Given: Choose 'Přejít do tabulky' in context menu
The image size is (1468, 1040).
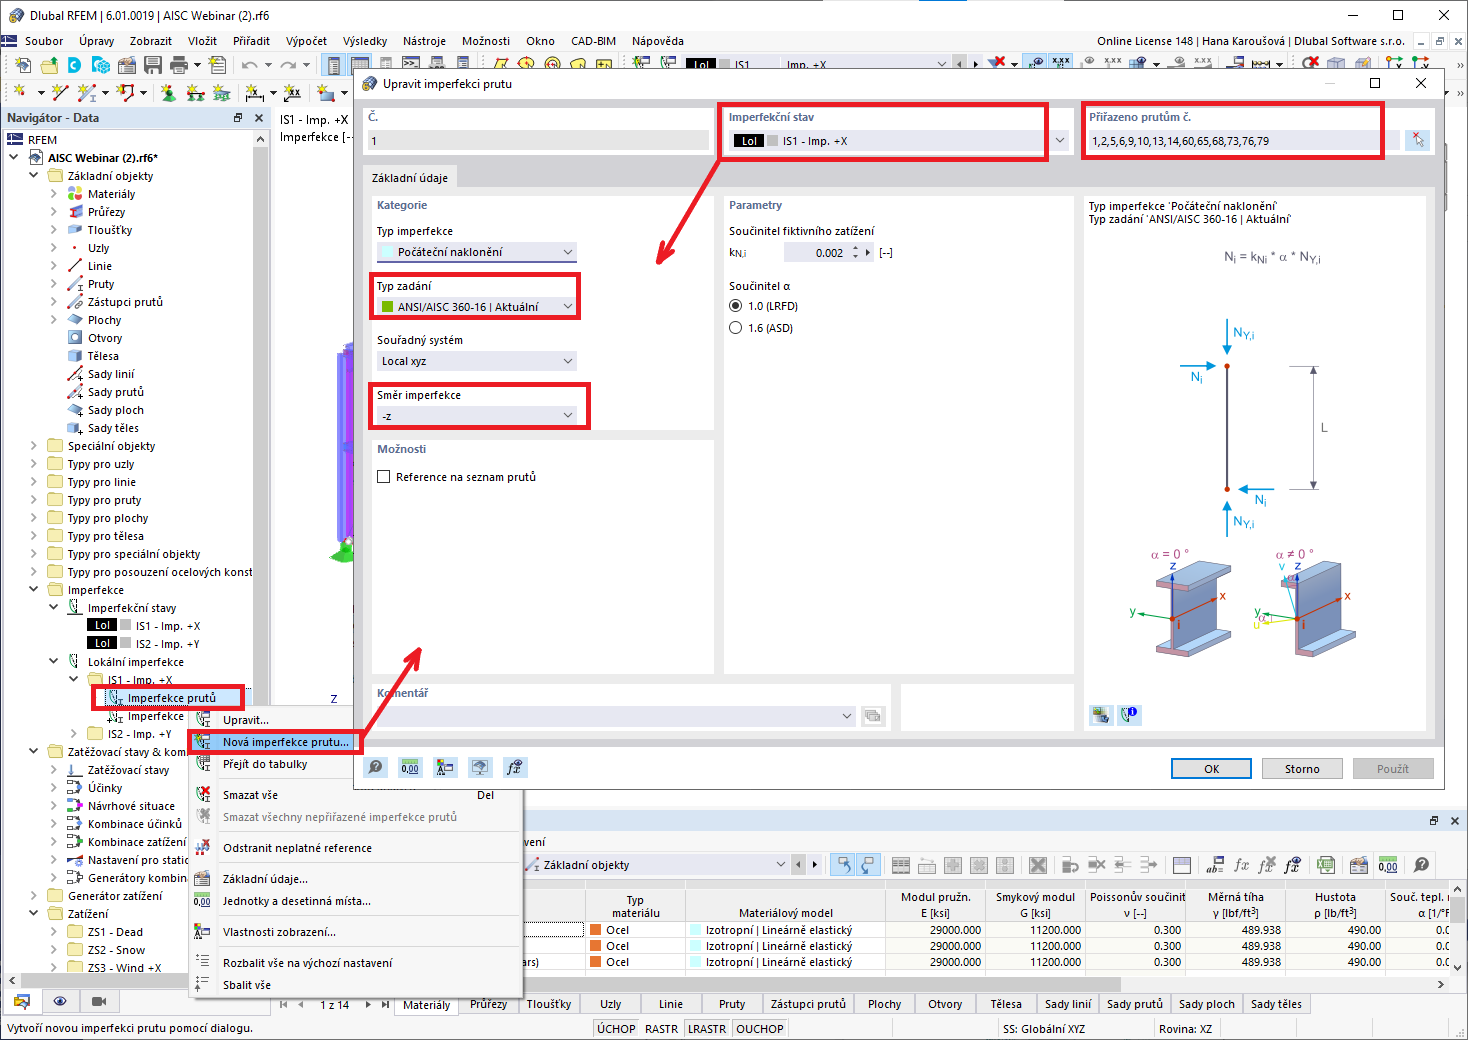Looking at the screenshot, I should (x=265, y=764).
